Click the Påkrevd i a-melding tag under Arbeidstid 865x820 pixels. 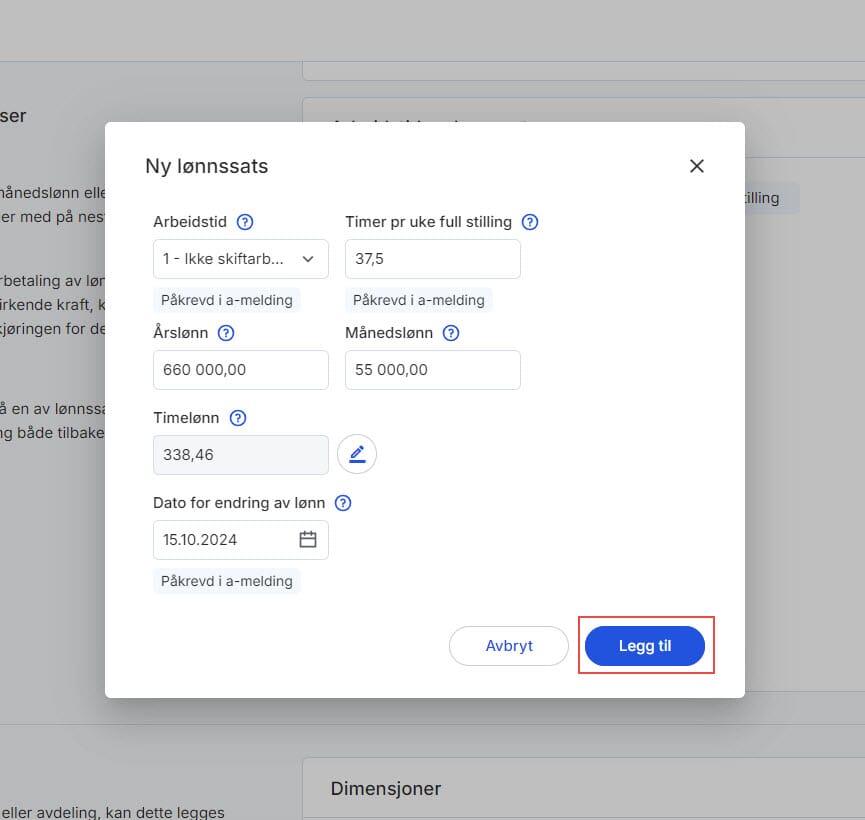(x=227, y=300)
